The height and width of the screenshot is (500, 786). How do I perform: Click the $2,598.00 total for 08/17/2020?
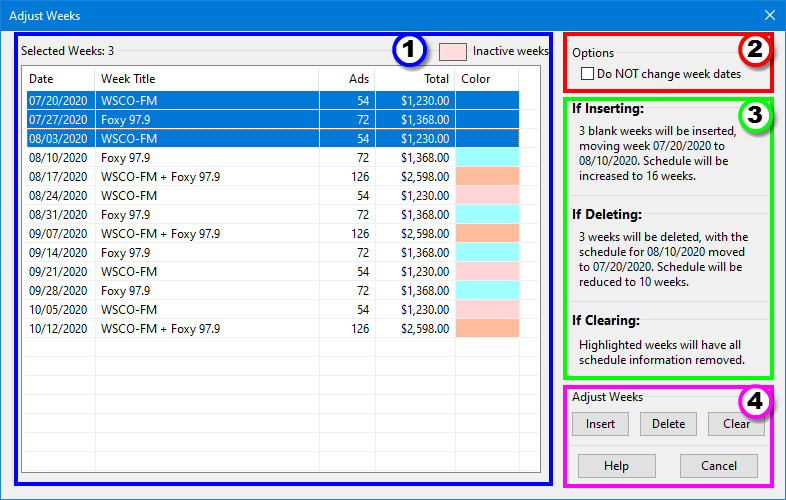(x=425, y=177)
